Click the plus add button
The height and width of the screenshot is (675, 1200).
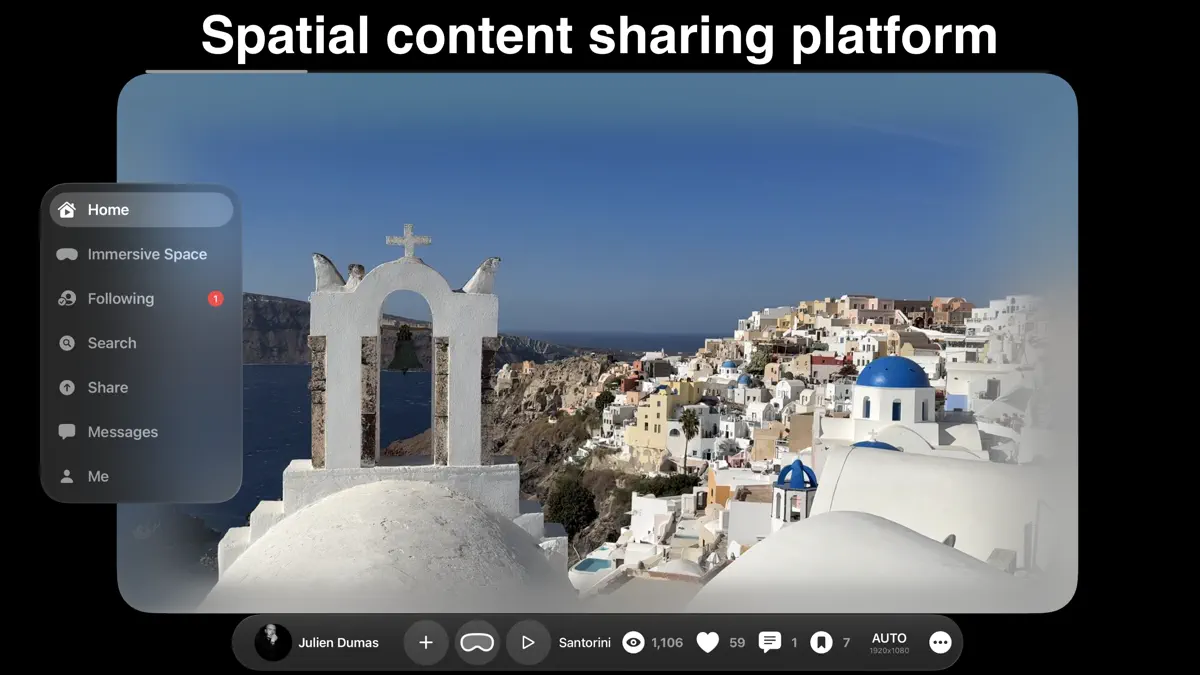(x=426, y=643)
